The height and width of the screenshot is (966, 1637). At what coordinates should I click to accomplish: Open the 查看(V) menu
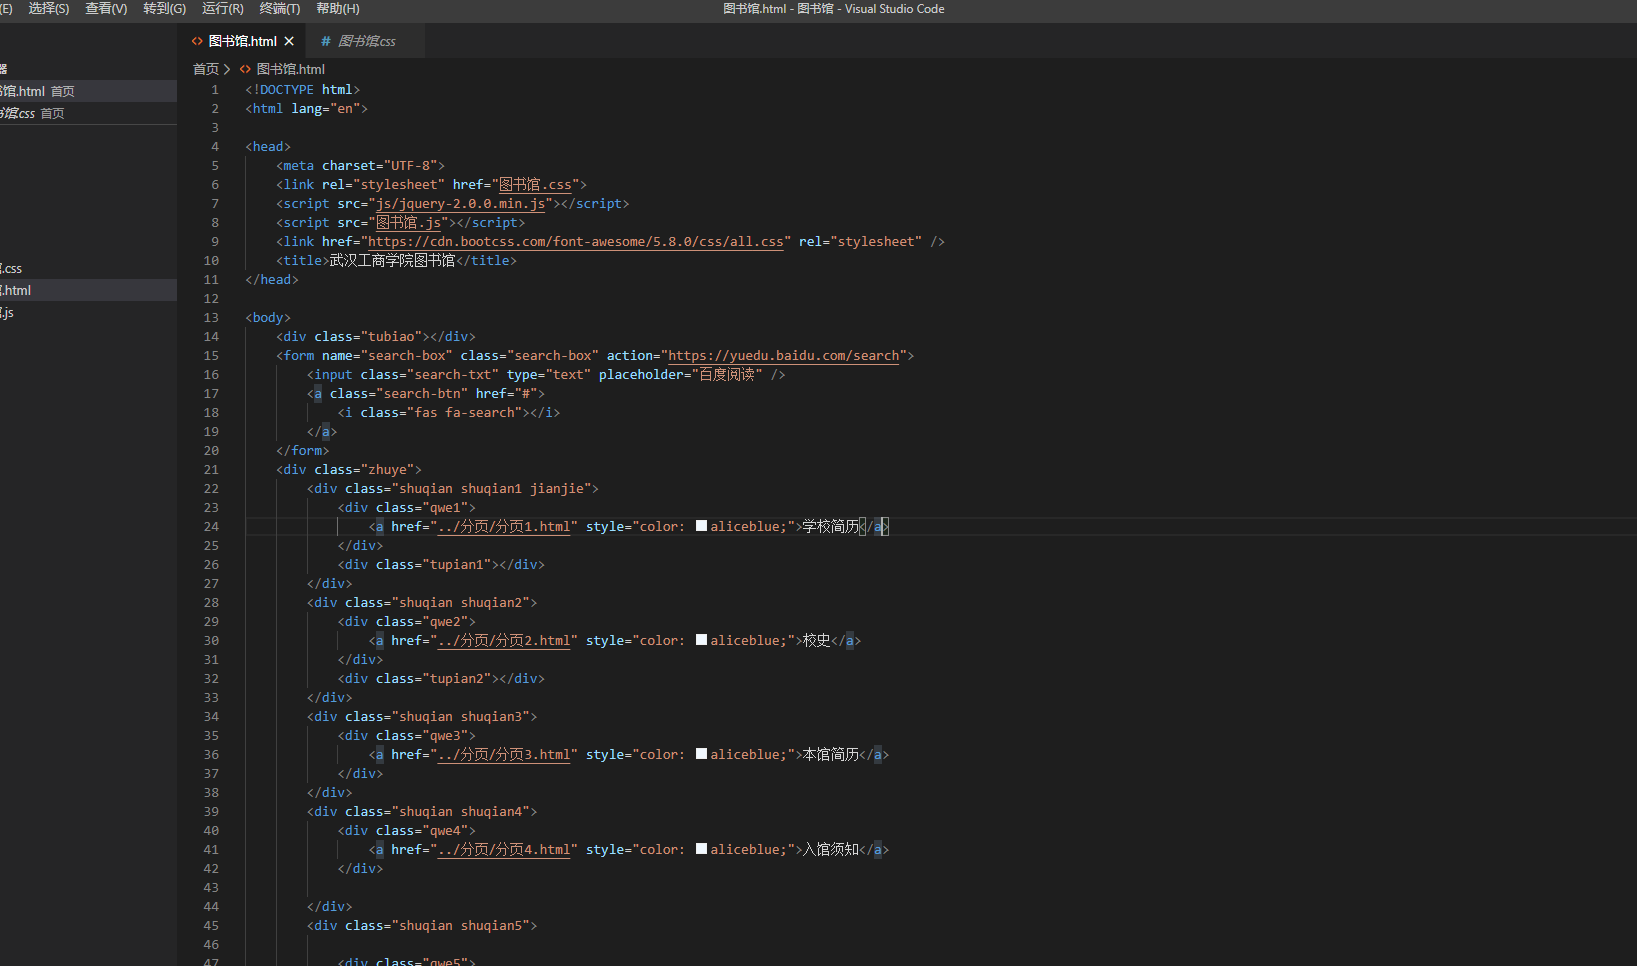[106, 8]
